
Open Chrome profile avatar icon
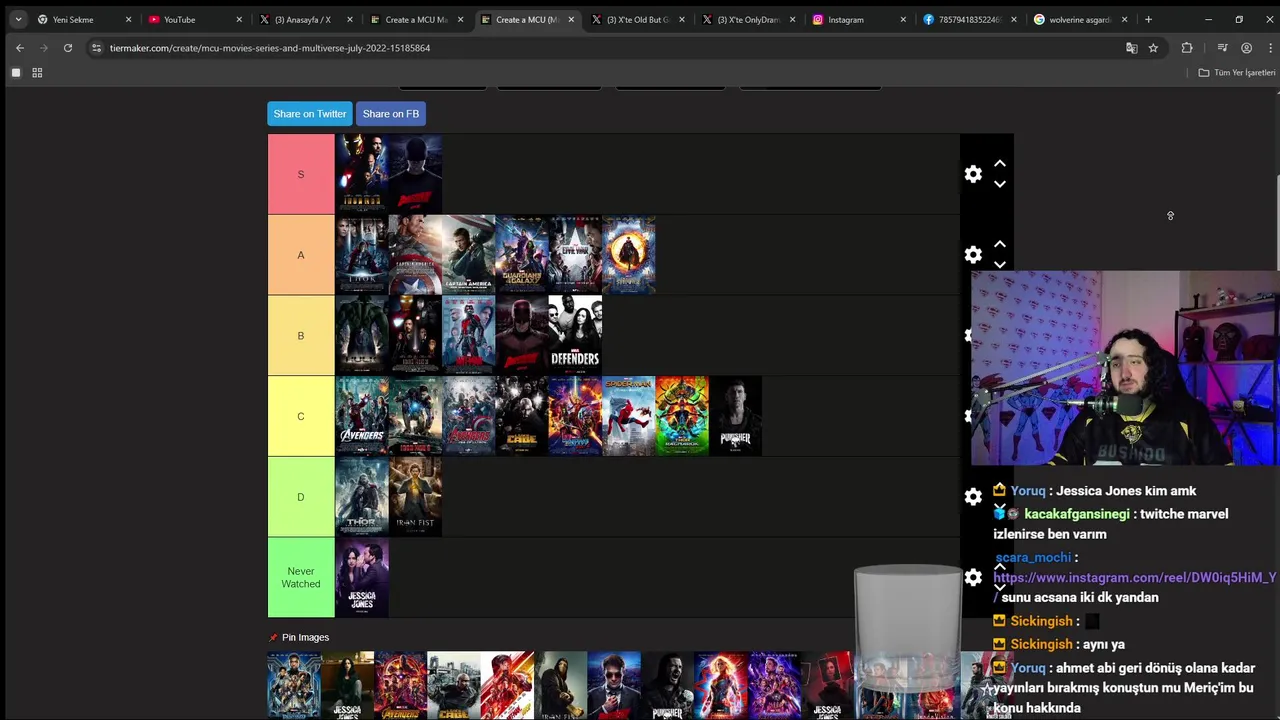point(1246,48)
